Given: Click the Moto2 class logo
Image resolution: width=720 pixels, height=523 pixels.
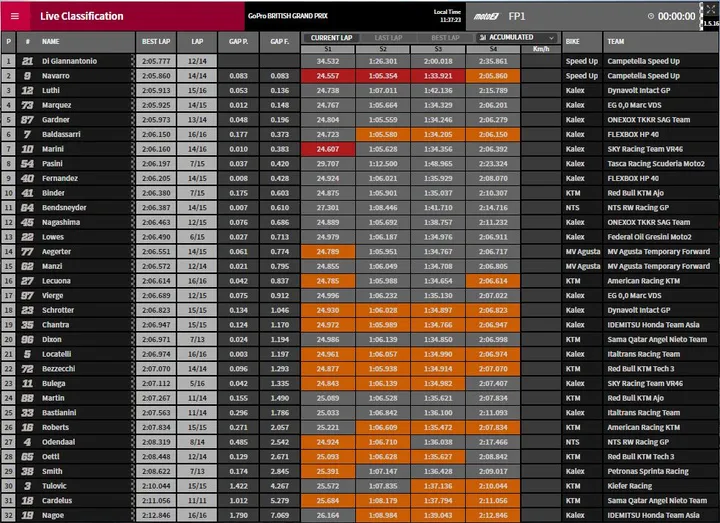Looking at the screenshot, I should [x=486, y=17].
